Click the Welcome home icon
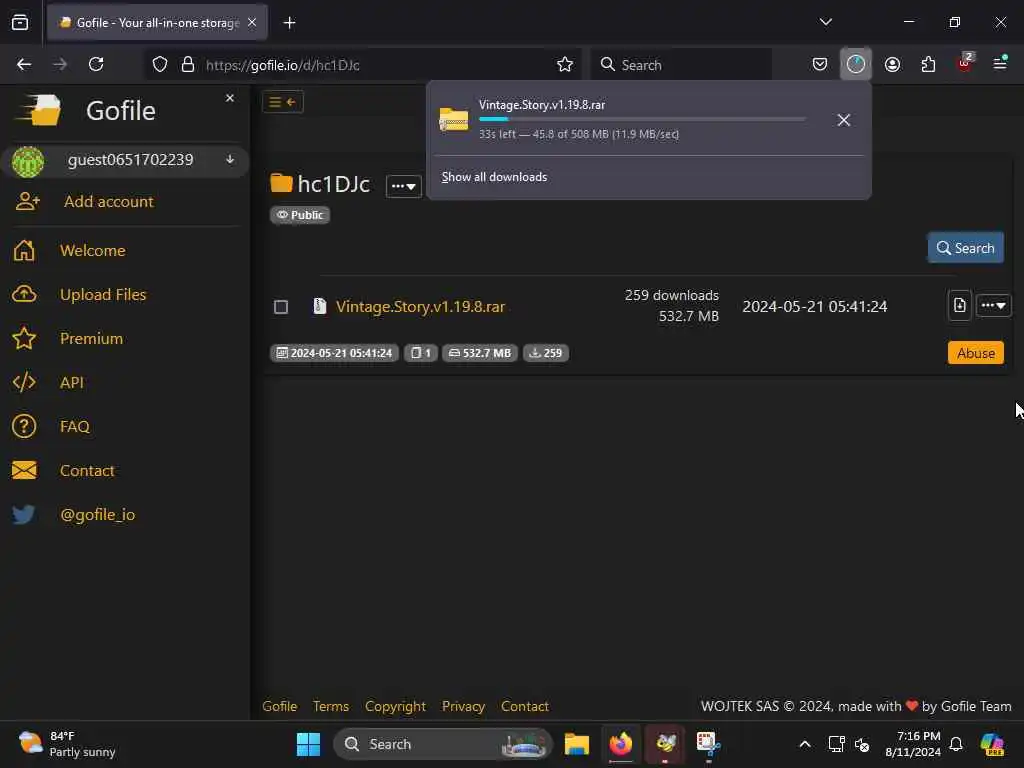1024x768 pixels. (24, 250)
